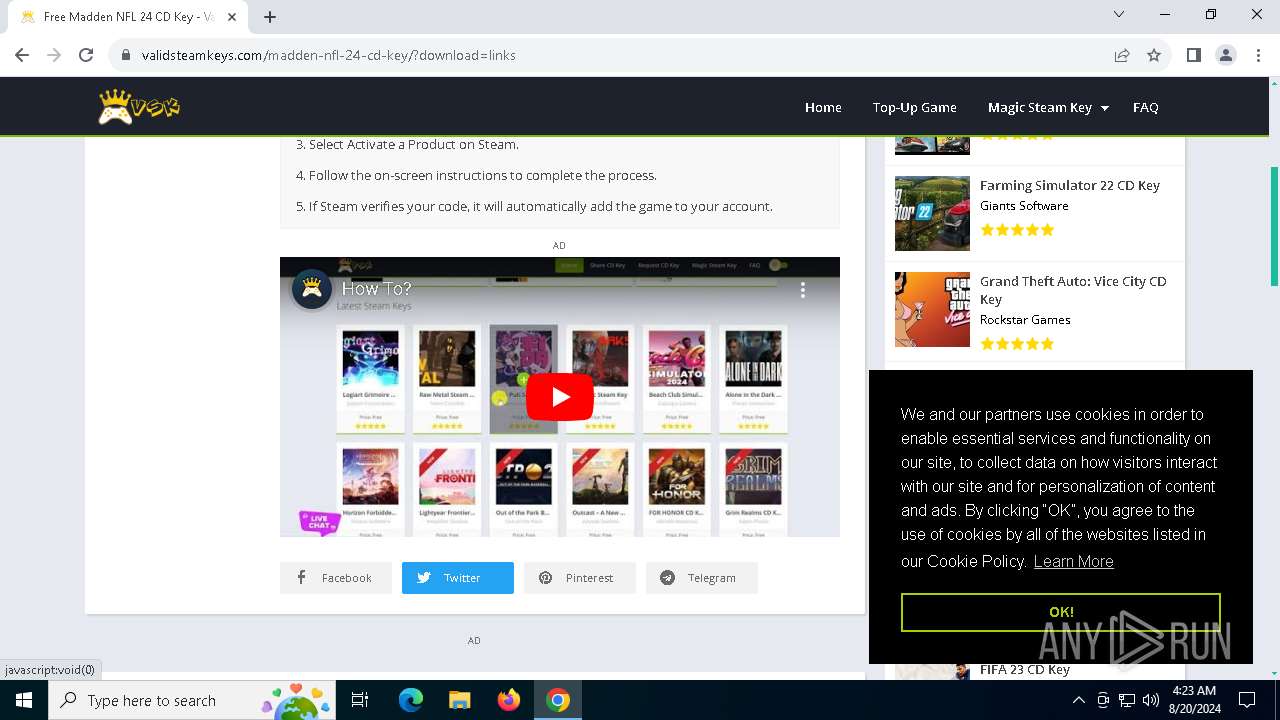The height and width of the screenshot is (720, 1280).
Task: Click the Giants Software publisher text
Action: coord(1024,206)
